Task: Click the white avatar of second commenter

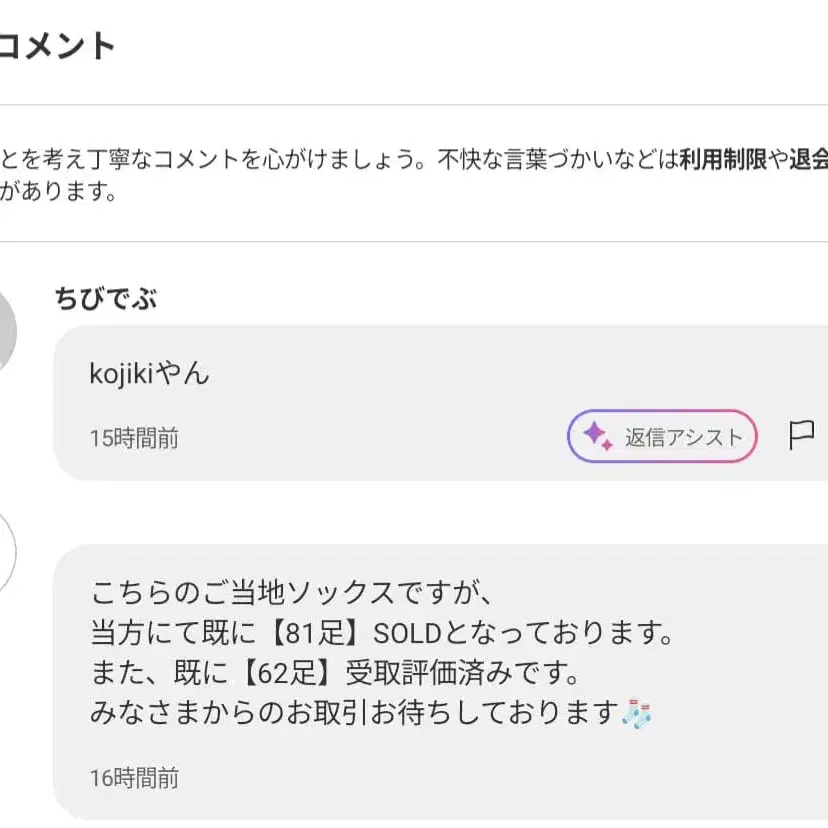Action: coord(5,552)
